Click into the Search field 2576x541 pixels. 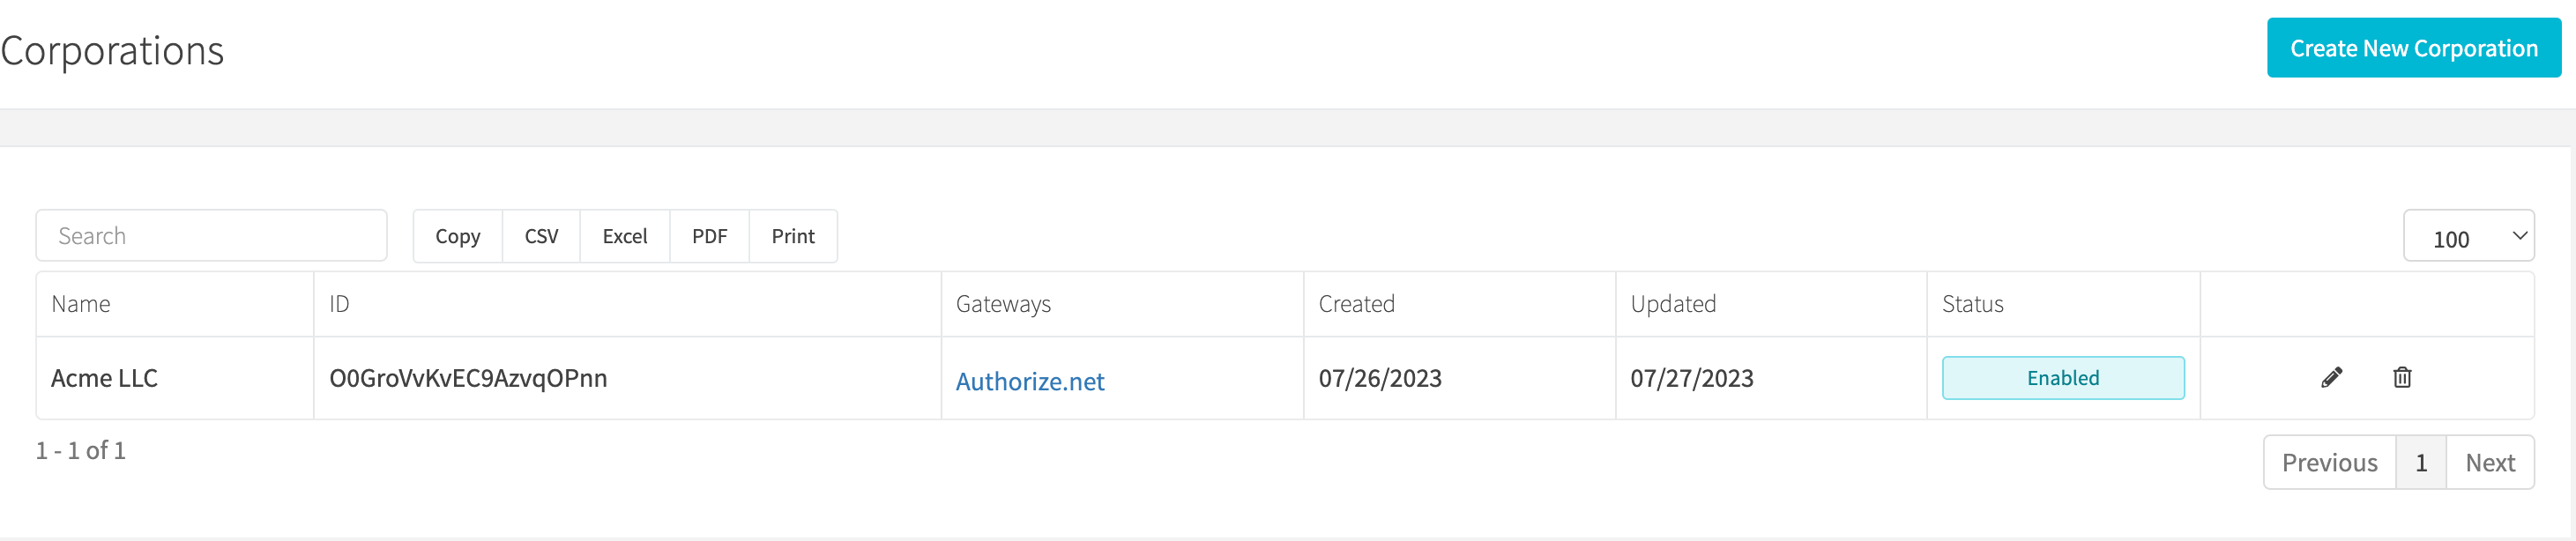[211, 236]
